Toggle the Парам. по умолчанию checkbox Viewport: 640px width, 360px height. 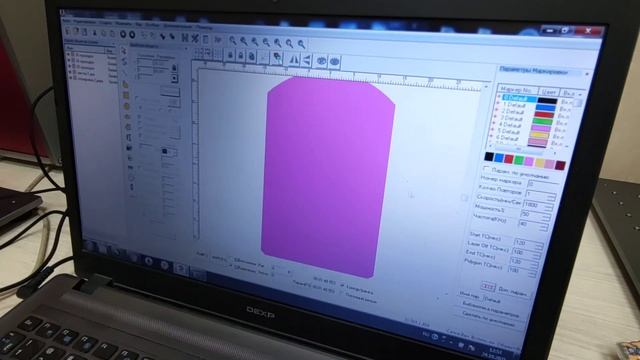click(487, 168)
